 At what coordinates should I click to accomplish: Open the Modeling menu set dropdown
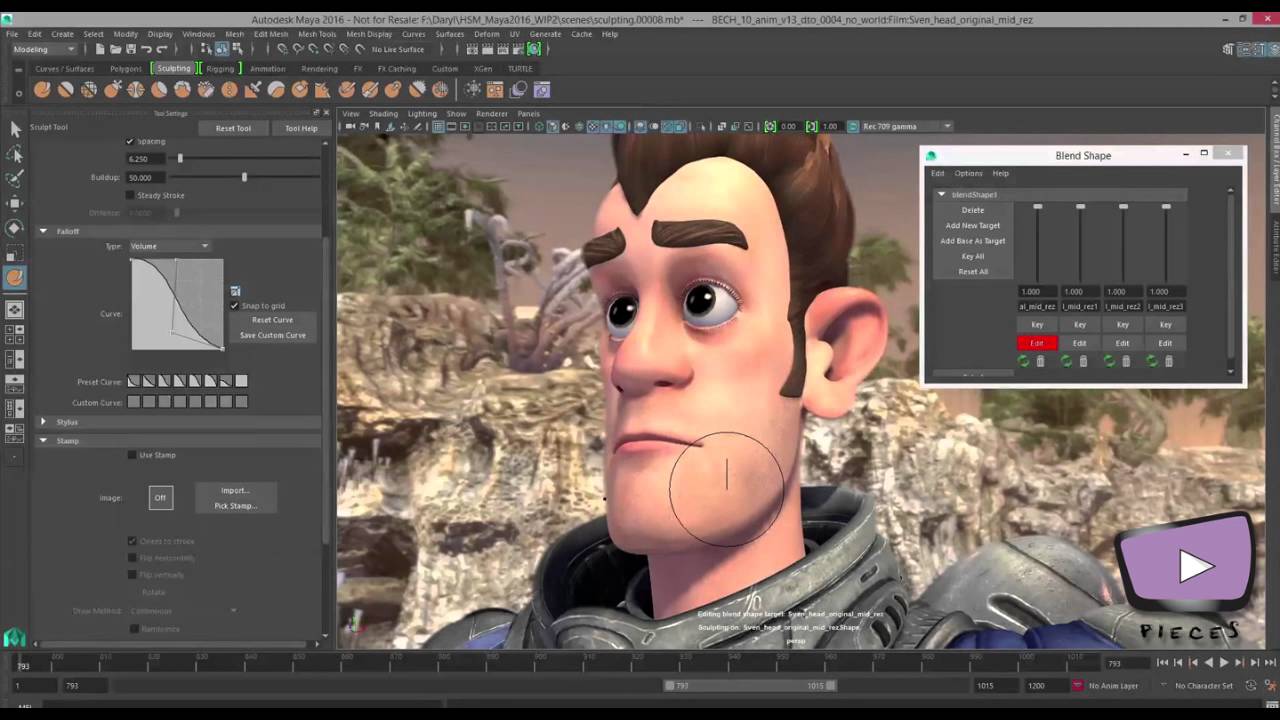pos(43,49)
